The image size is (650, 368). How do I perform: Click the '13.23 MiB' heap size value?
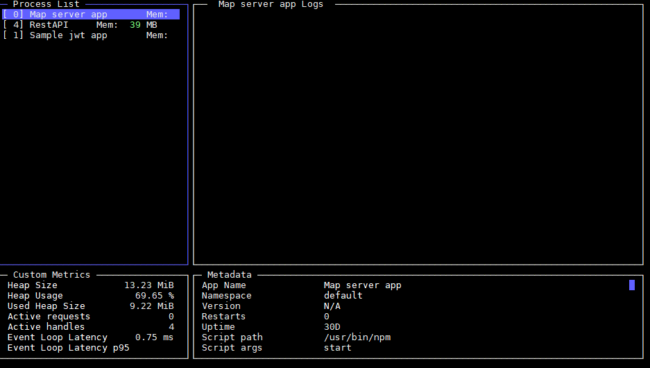tap(149, 285)
